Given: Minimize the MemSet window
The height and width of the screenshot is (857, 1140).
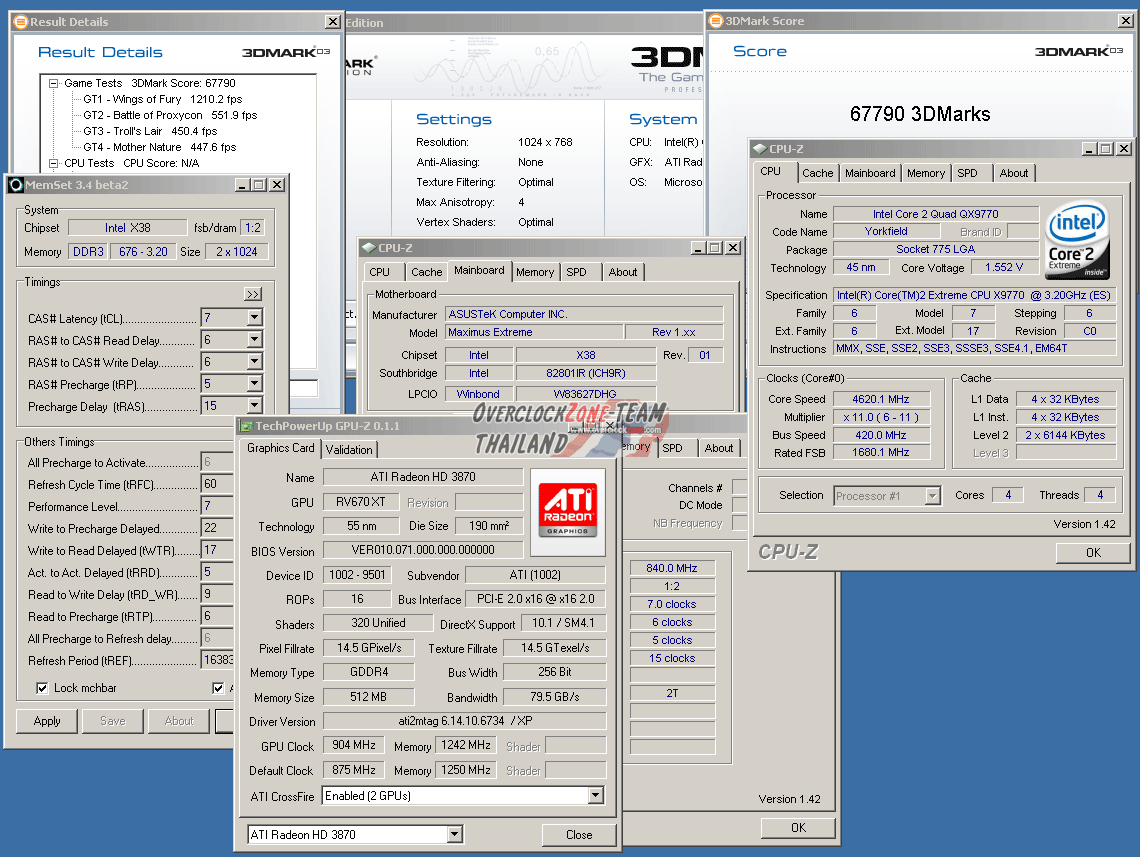Looking at the screenshot, I should (244, 185).
